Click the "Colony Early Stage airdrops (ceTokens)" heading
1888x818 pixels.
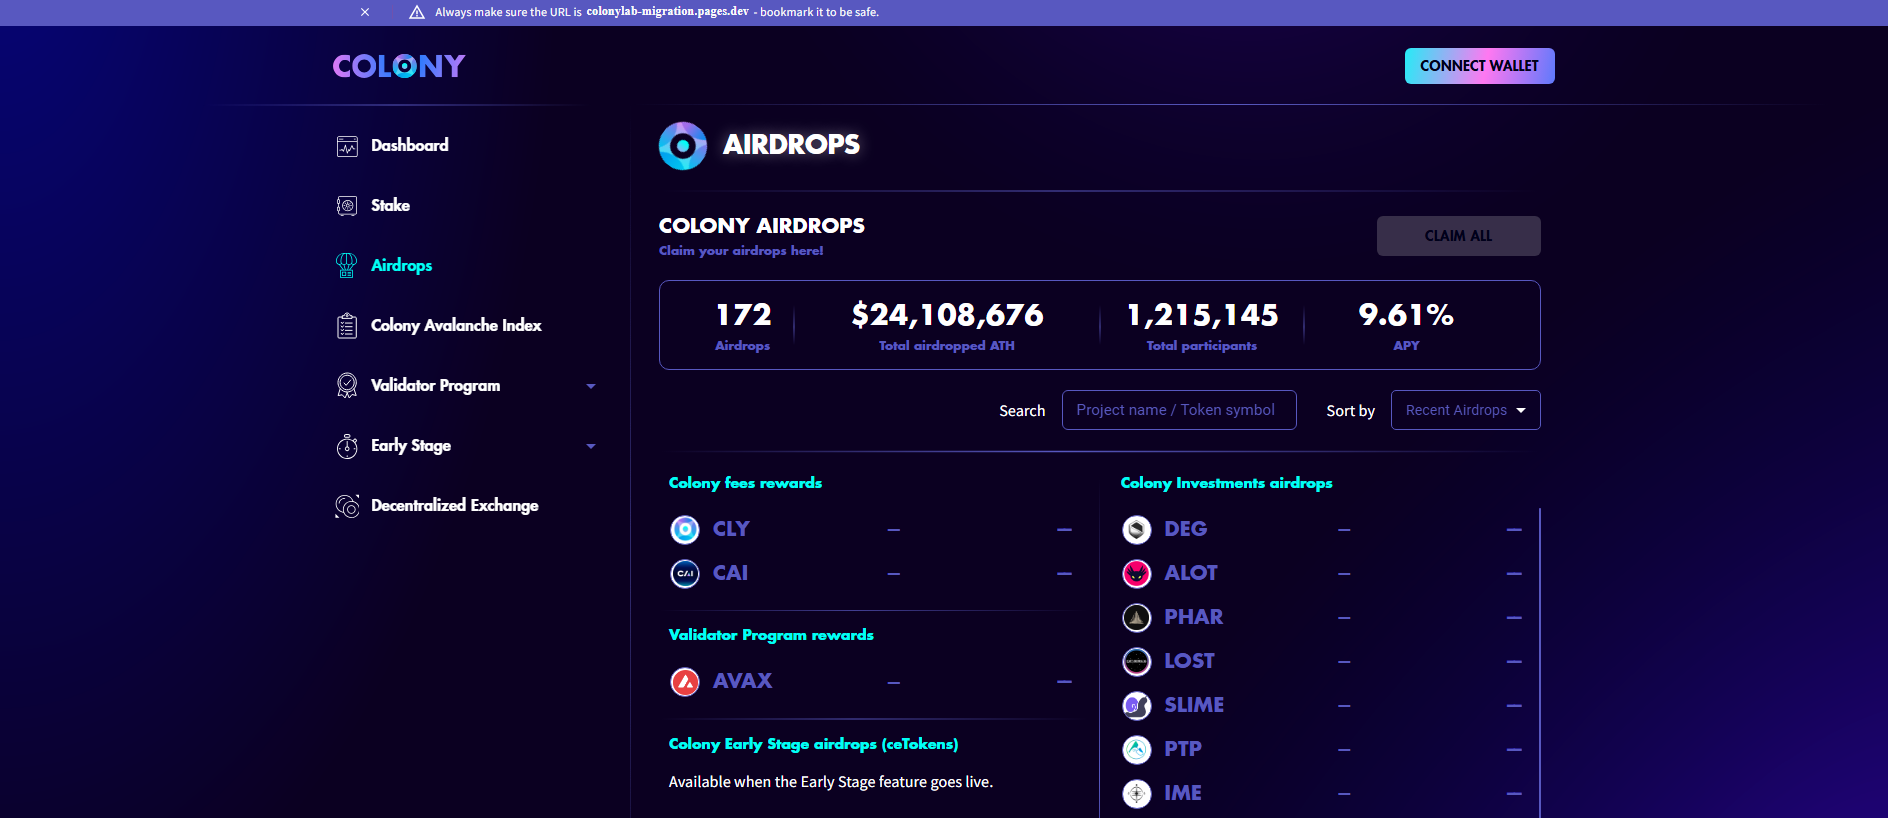click(x=813, y=744)
